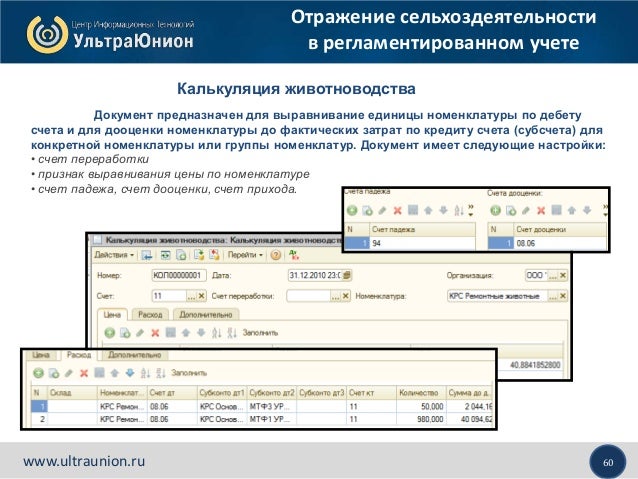Viewport: 638px width, 479px height.
Task: Switch to Цена tab in main window
Action: pyautogui.click(x=112, y=315)
